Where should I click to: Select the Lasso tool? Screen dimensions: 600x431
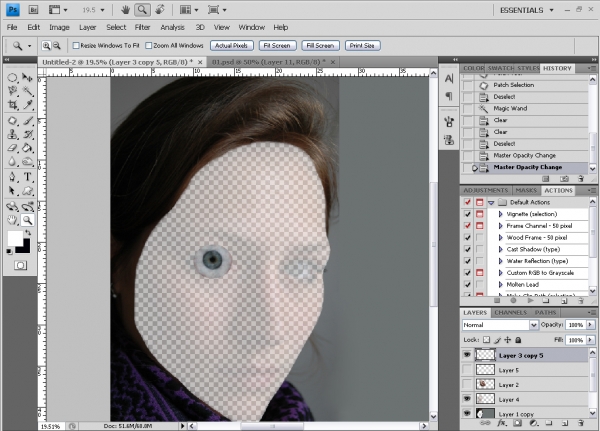[x=12, y=91]
